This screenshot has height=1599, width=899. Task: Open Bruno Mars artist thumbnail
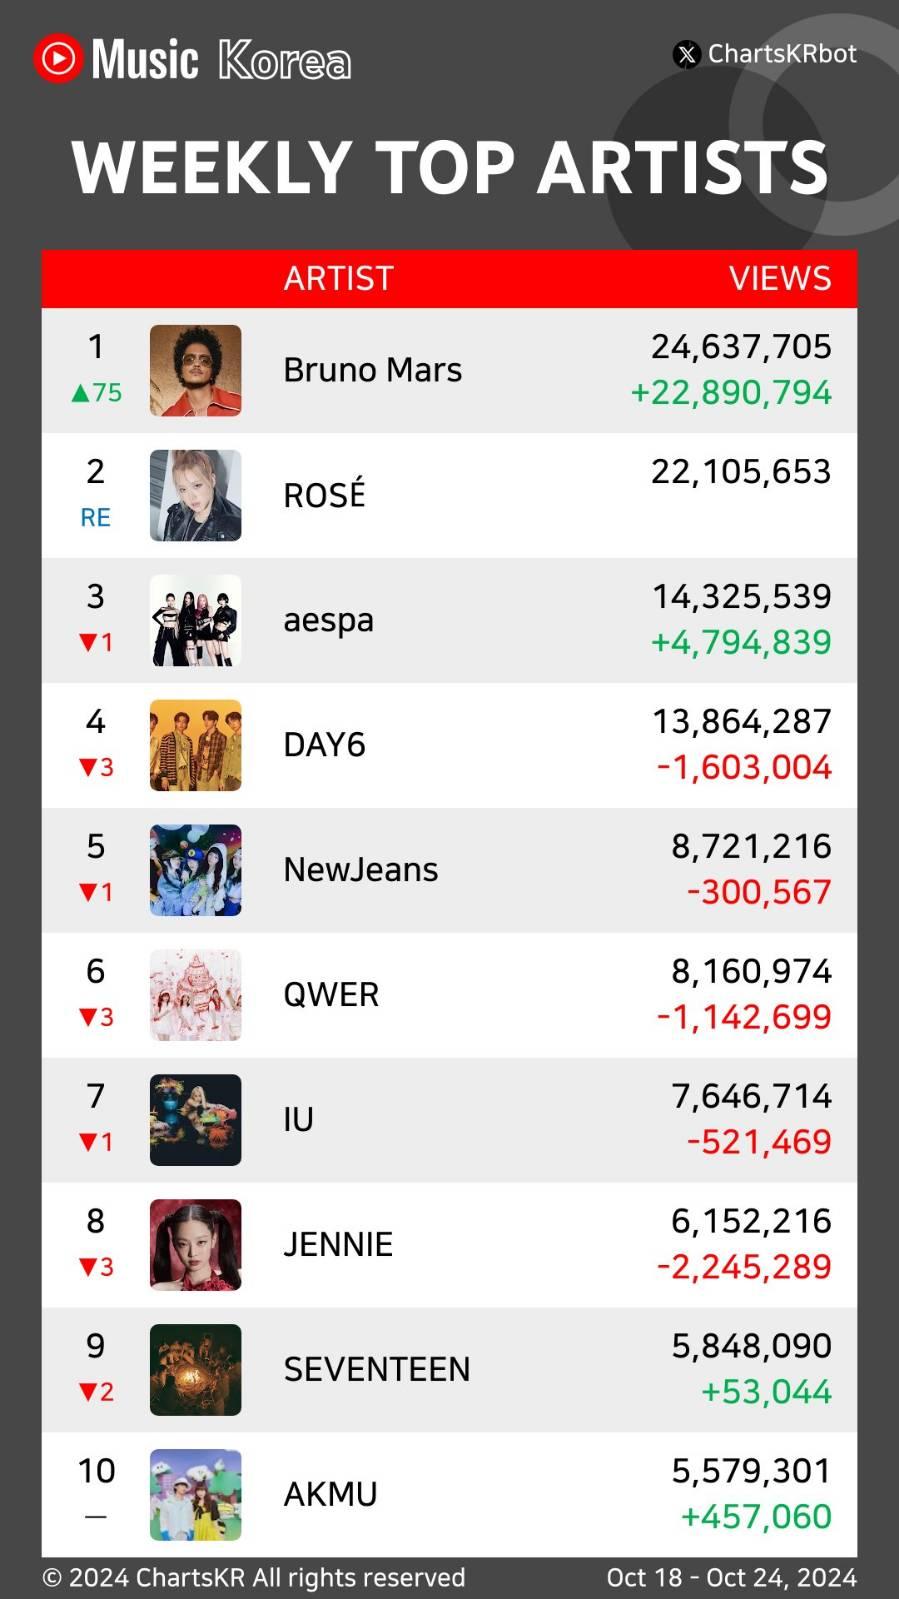click(x=196, y=371)
